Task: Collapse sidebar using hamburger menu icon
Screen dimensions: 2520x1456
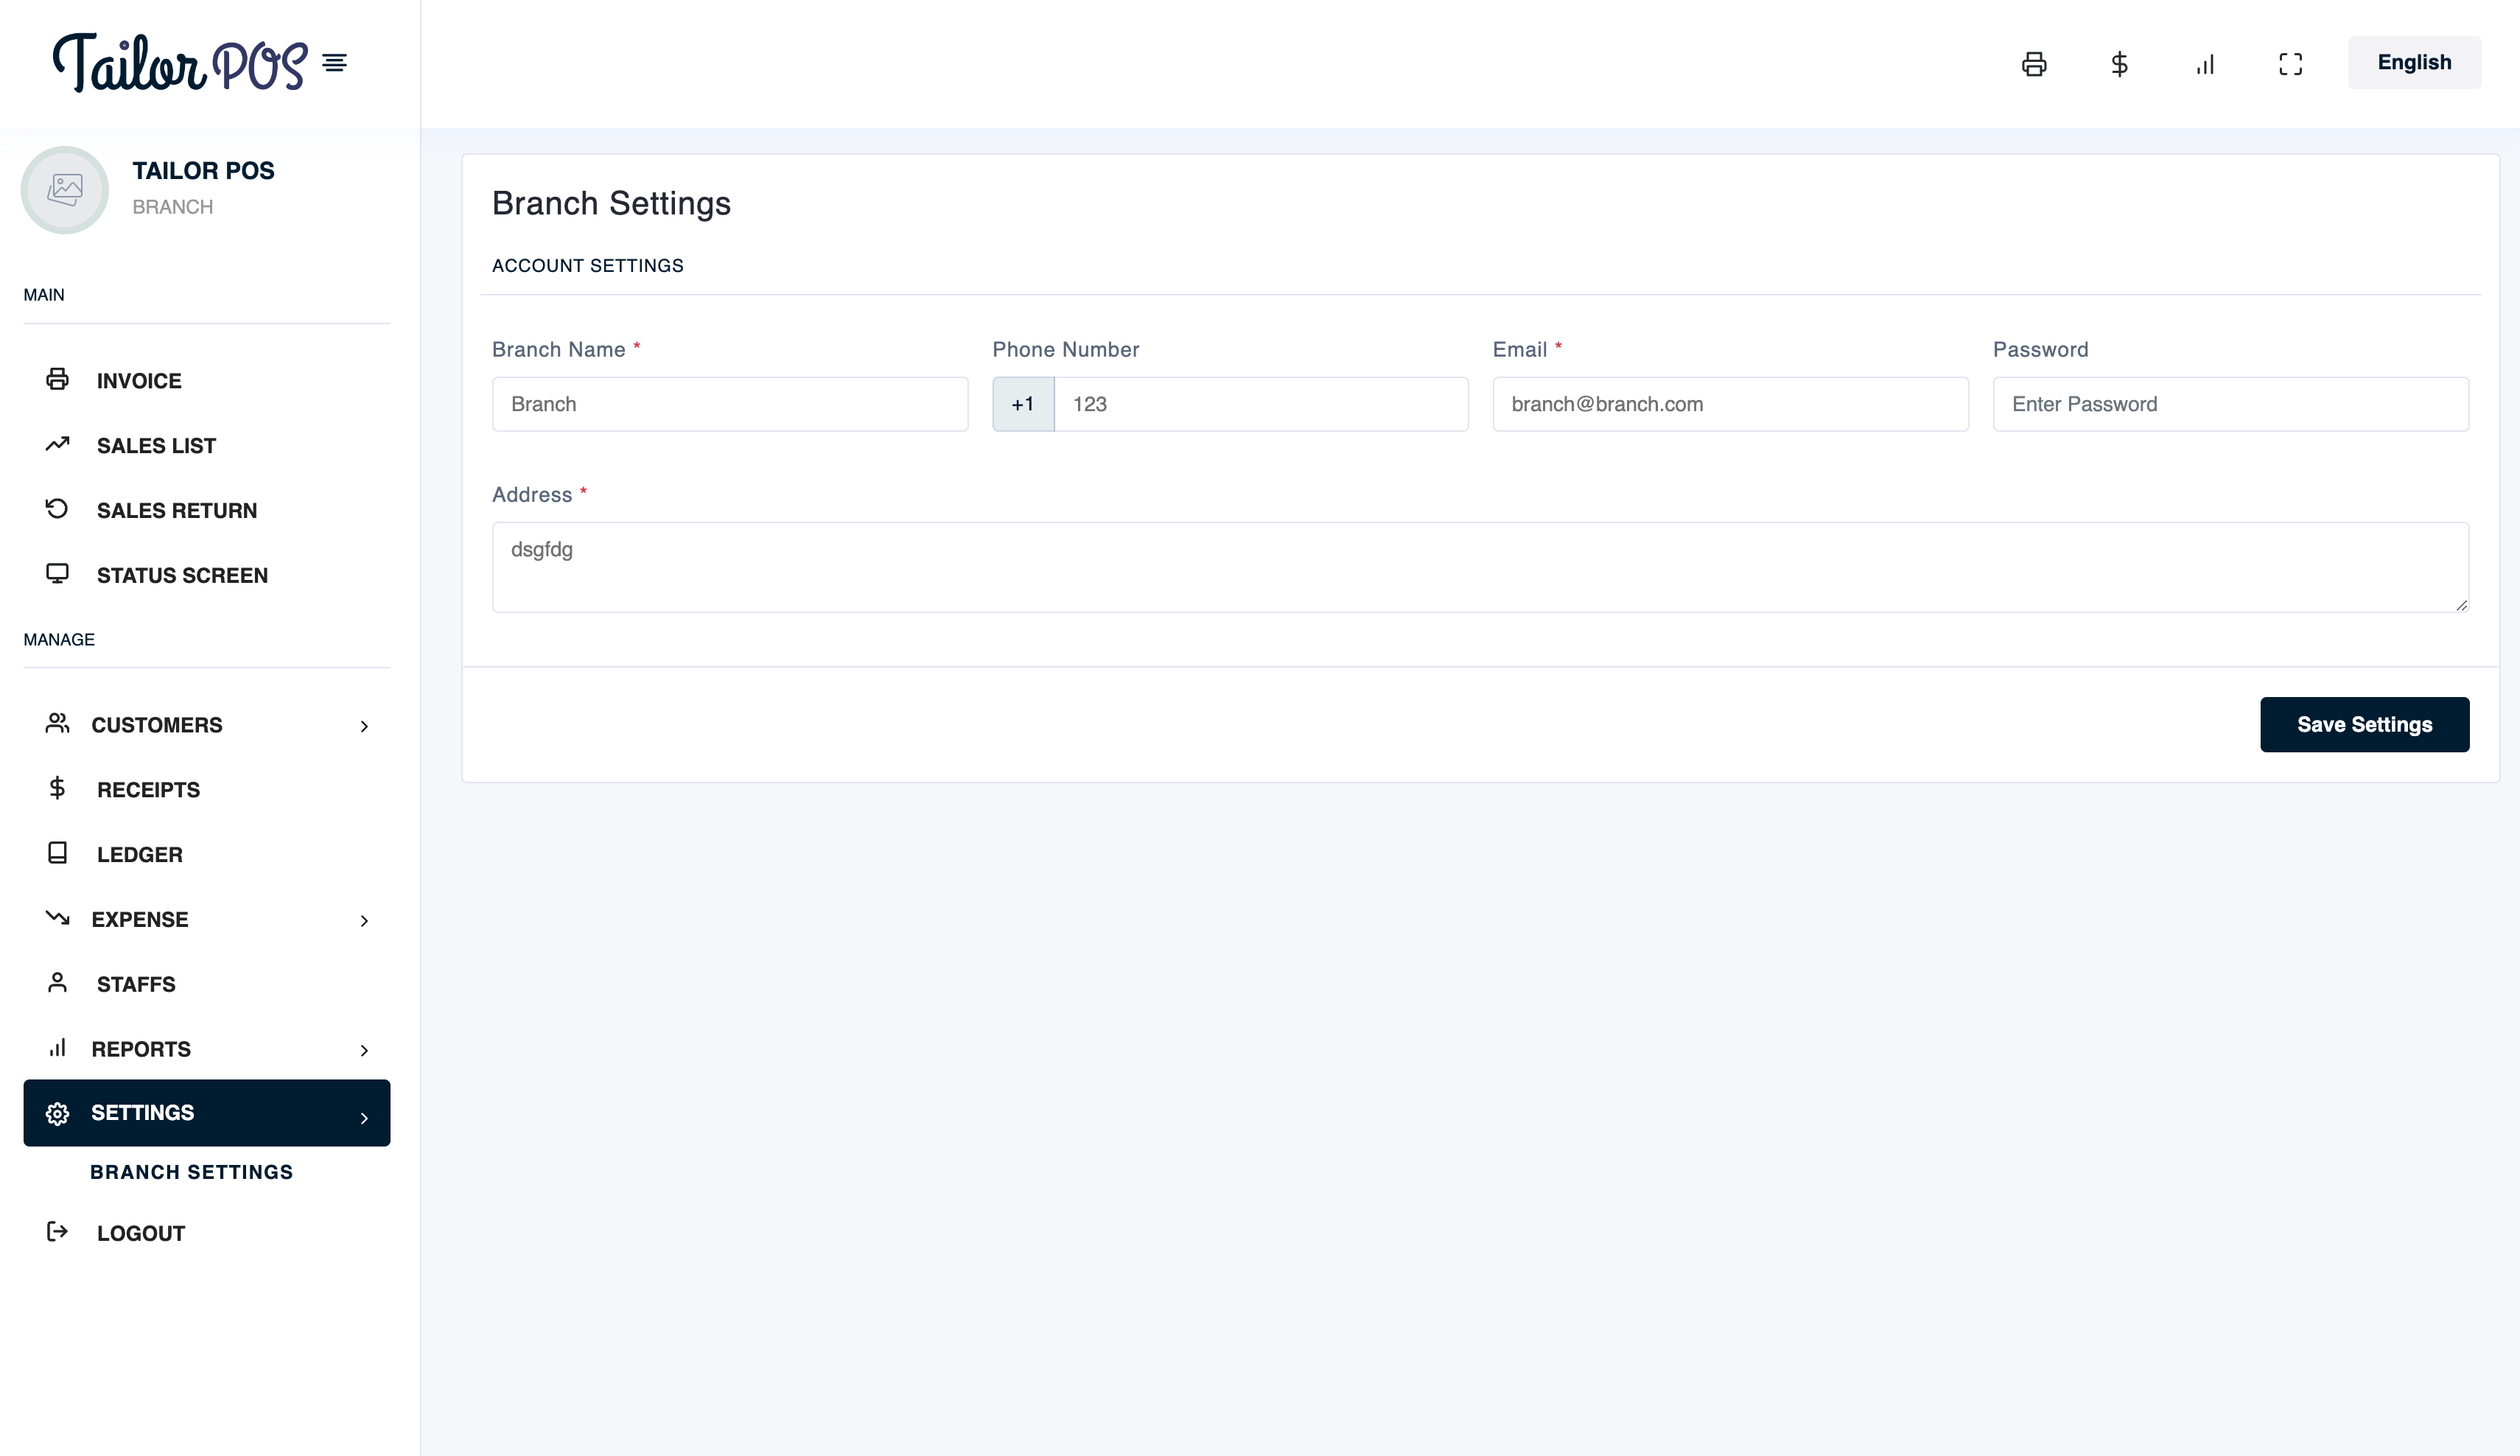Action: point(334,63)
